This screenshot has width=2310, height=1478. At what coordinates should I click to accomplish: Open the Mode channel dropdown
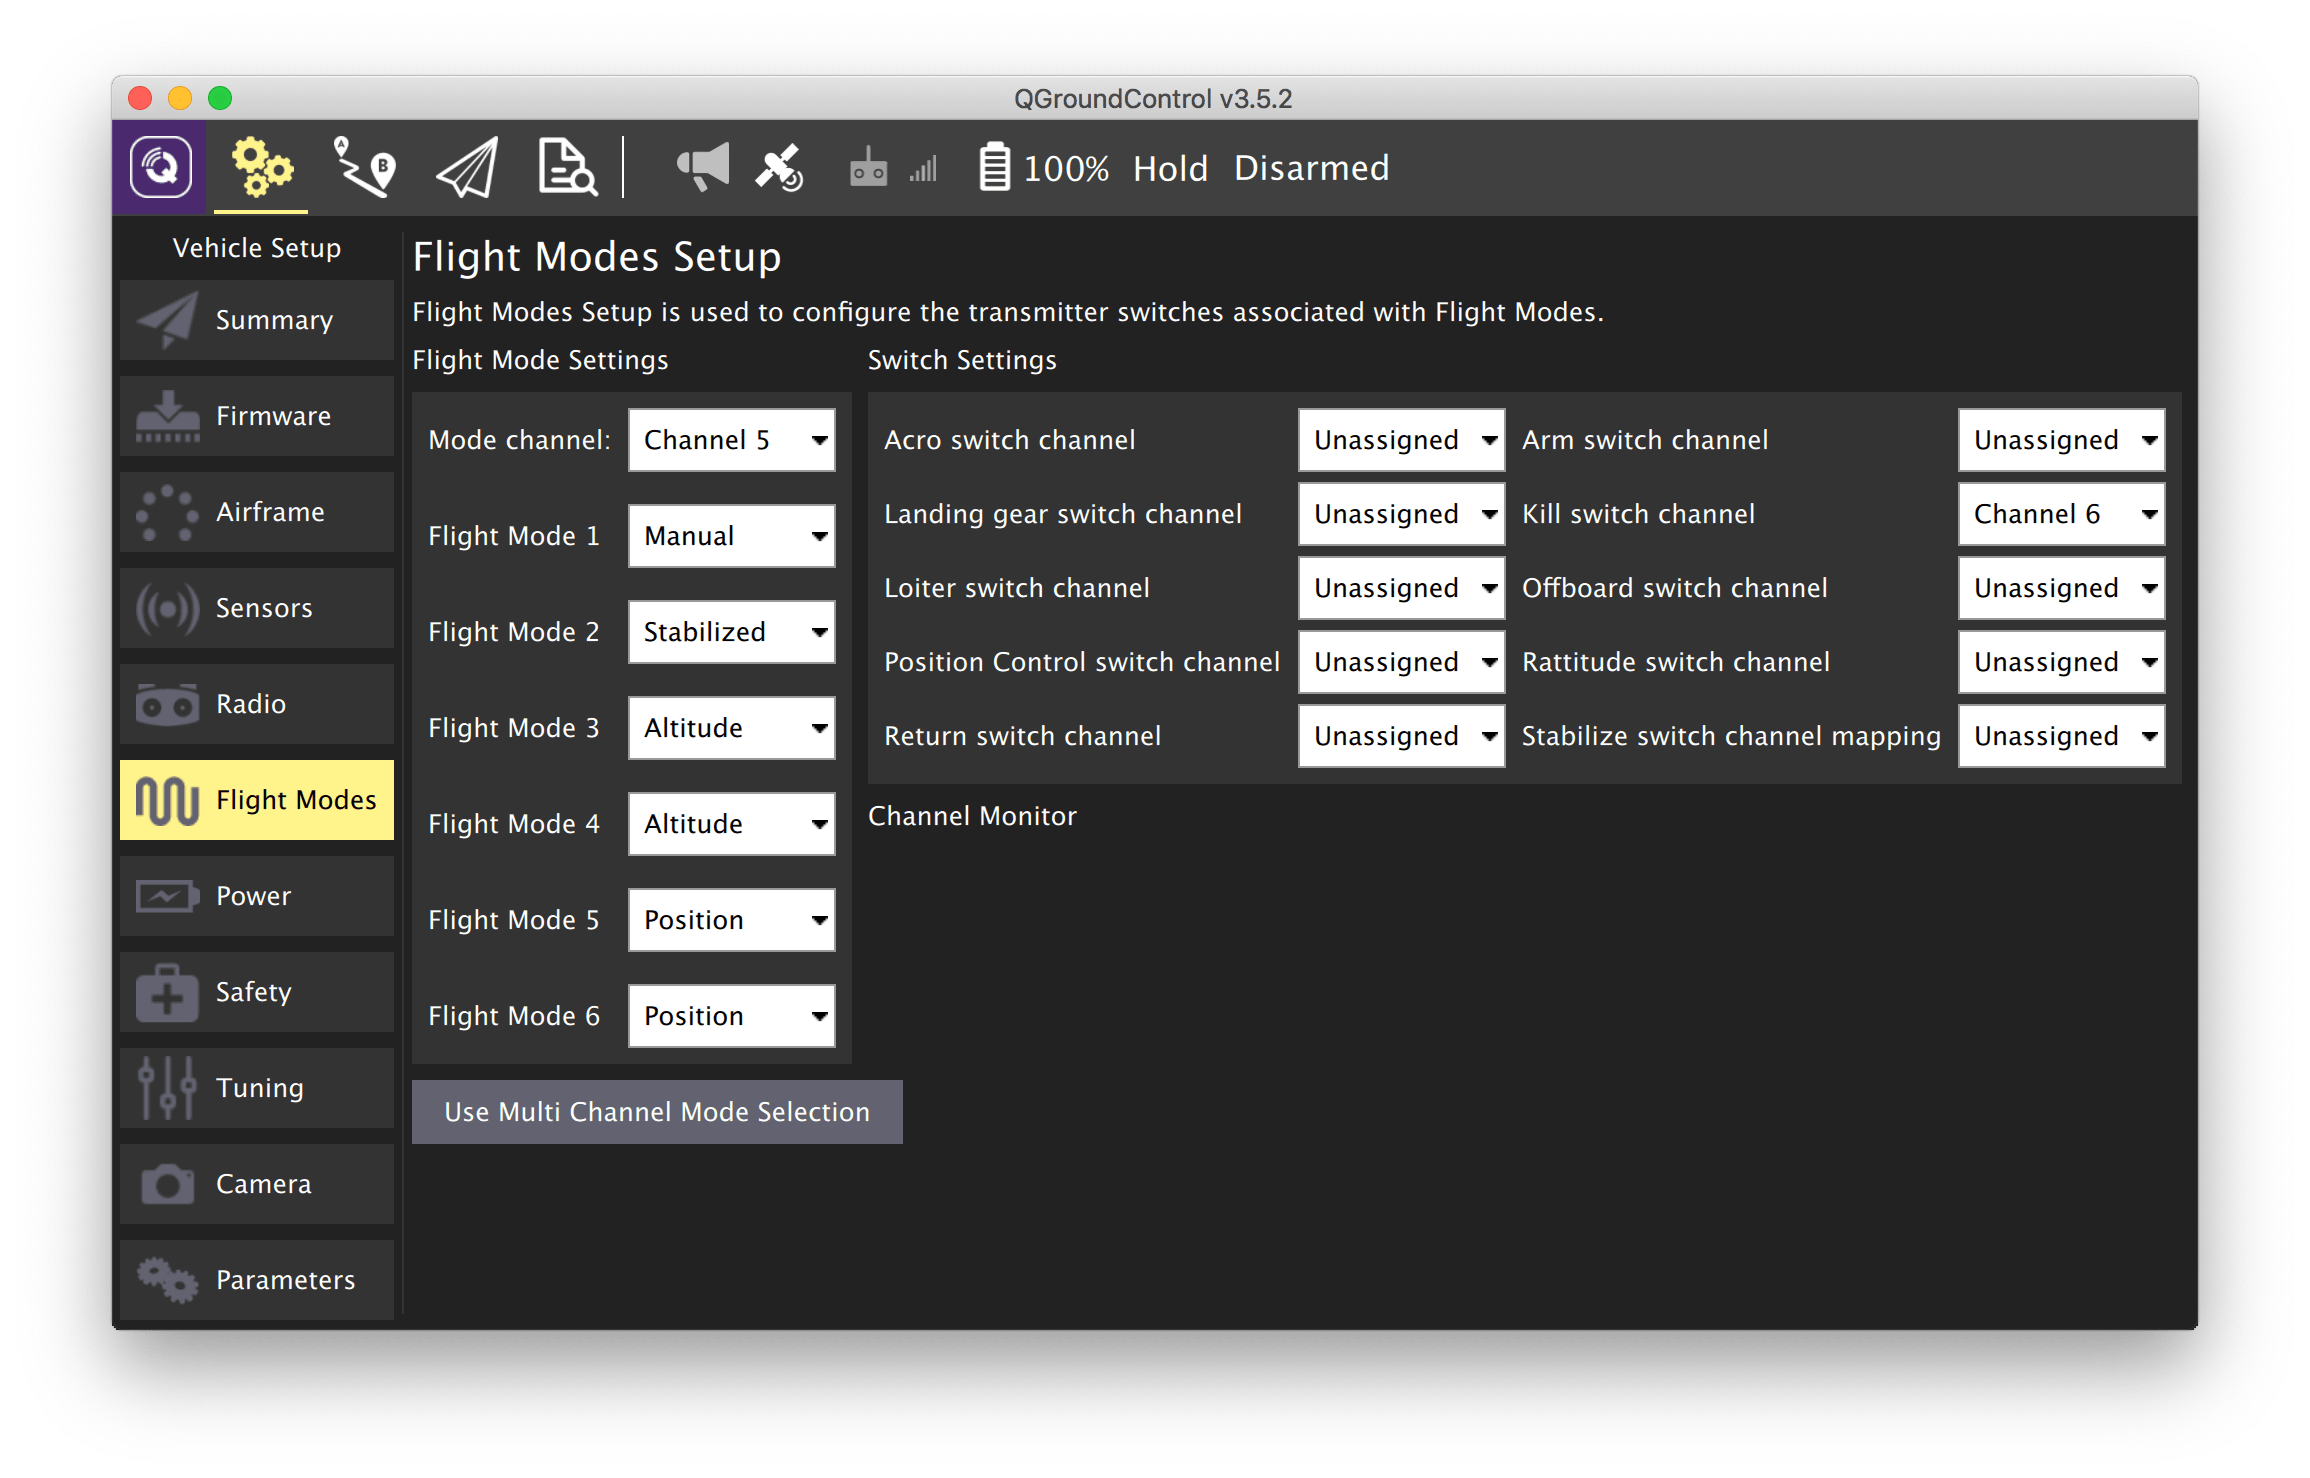tap(732, 440)
